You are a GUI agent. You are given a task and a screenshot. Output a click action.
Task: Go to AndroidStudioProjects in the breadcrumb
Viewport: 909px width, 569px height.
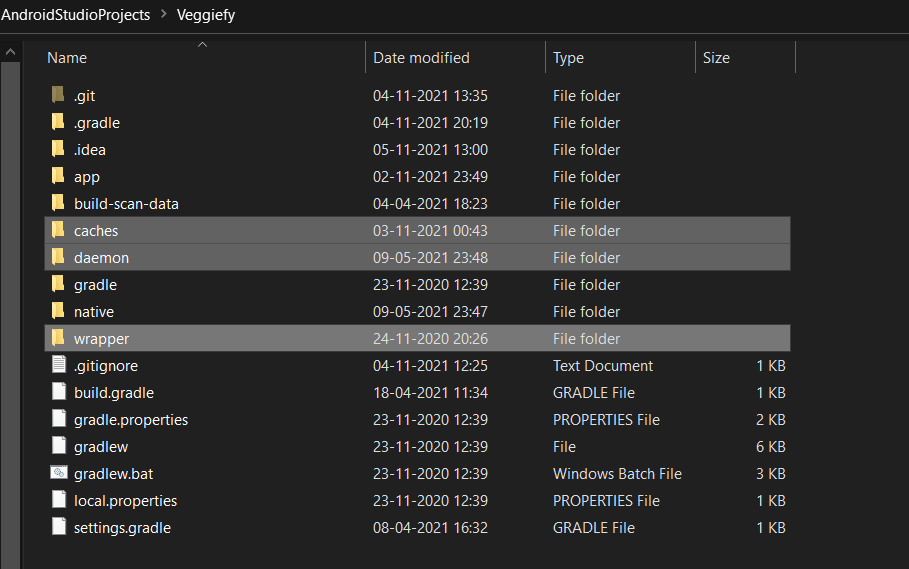coord(75,14)
